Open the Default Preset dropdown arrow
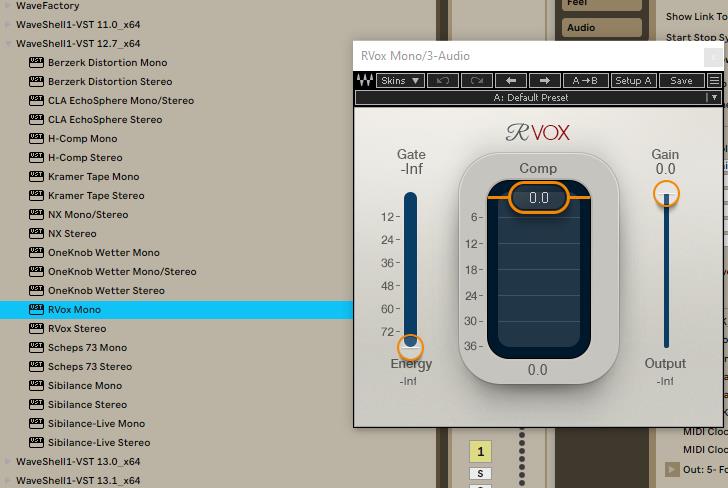Screen dimensions: 728x488 click(714, 98)
